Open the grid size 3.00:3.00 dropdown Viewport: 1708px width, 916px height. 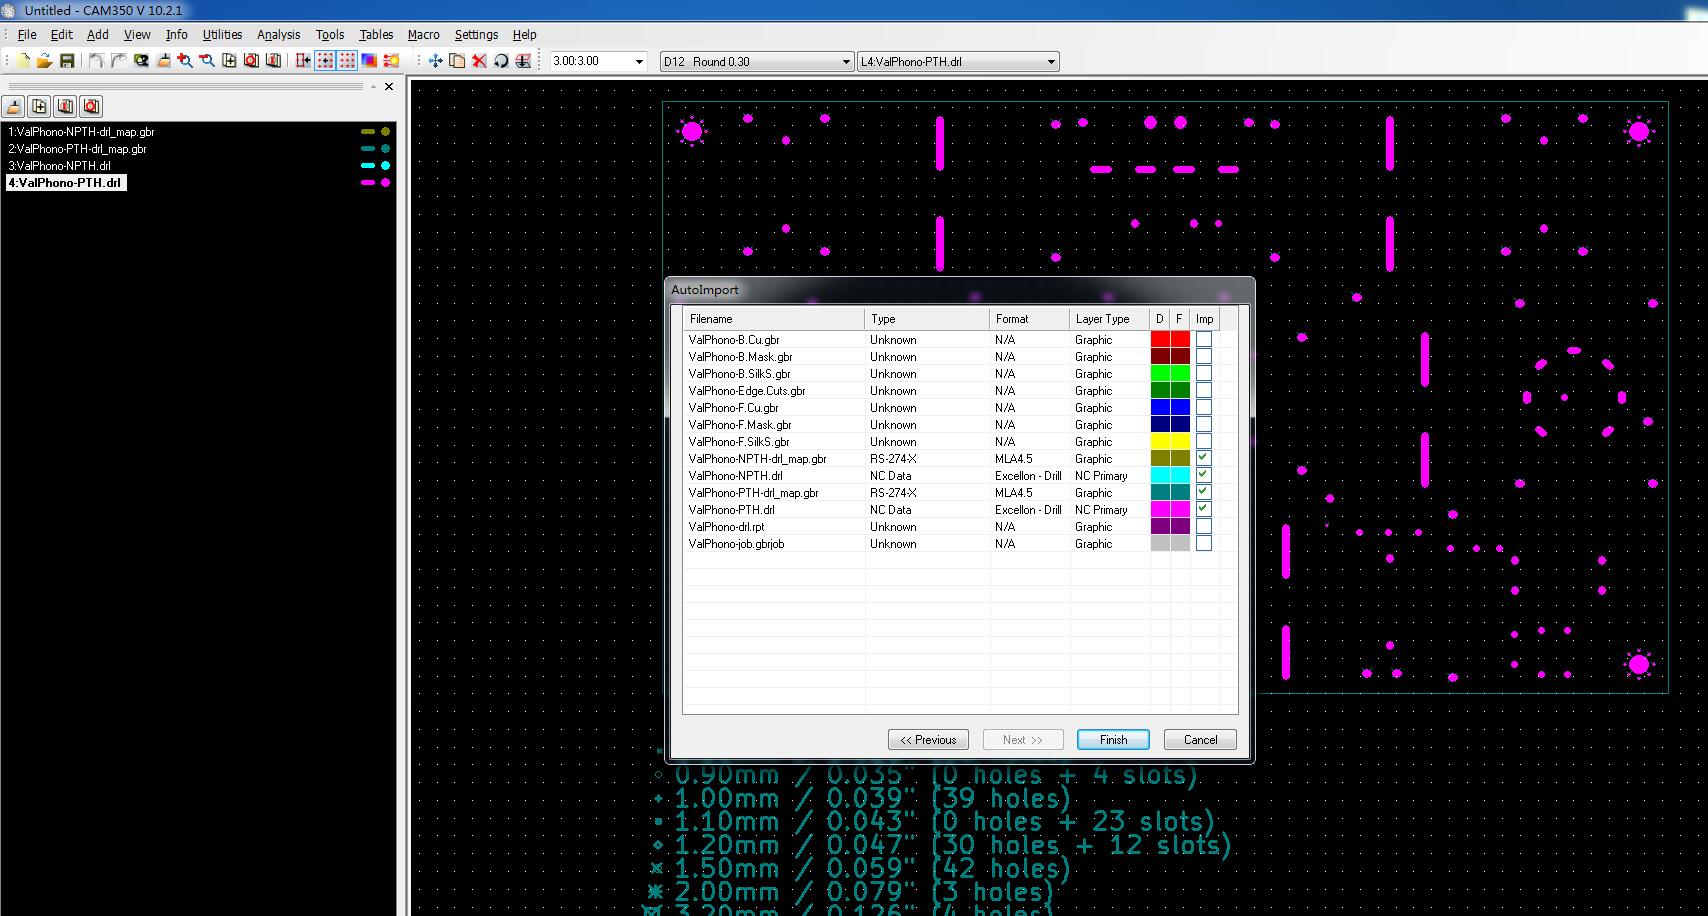[x=639, y=62]
